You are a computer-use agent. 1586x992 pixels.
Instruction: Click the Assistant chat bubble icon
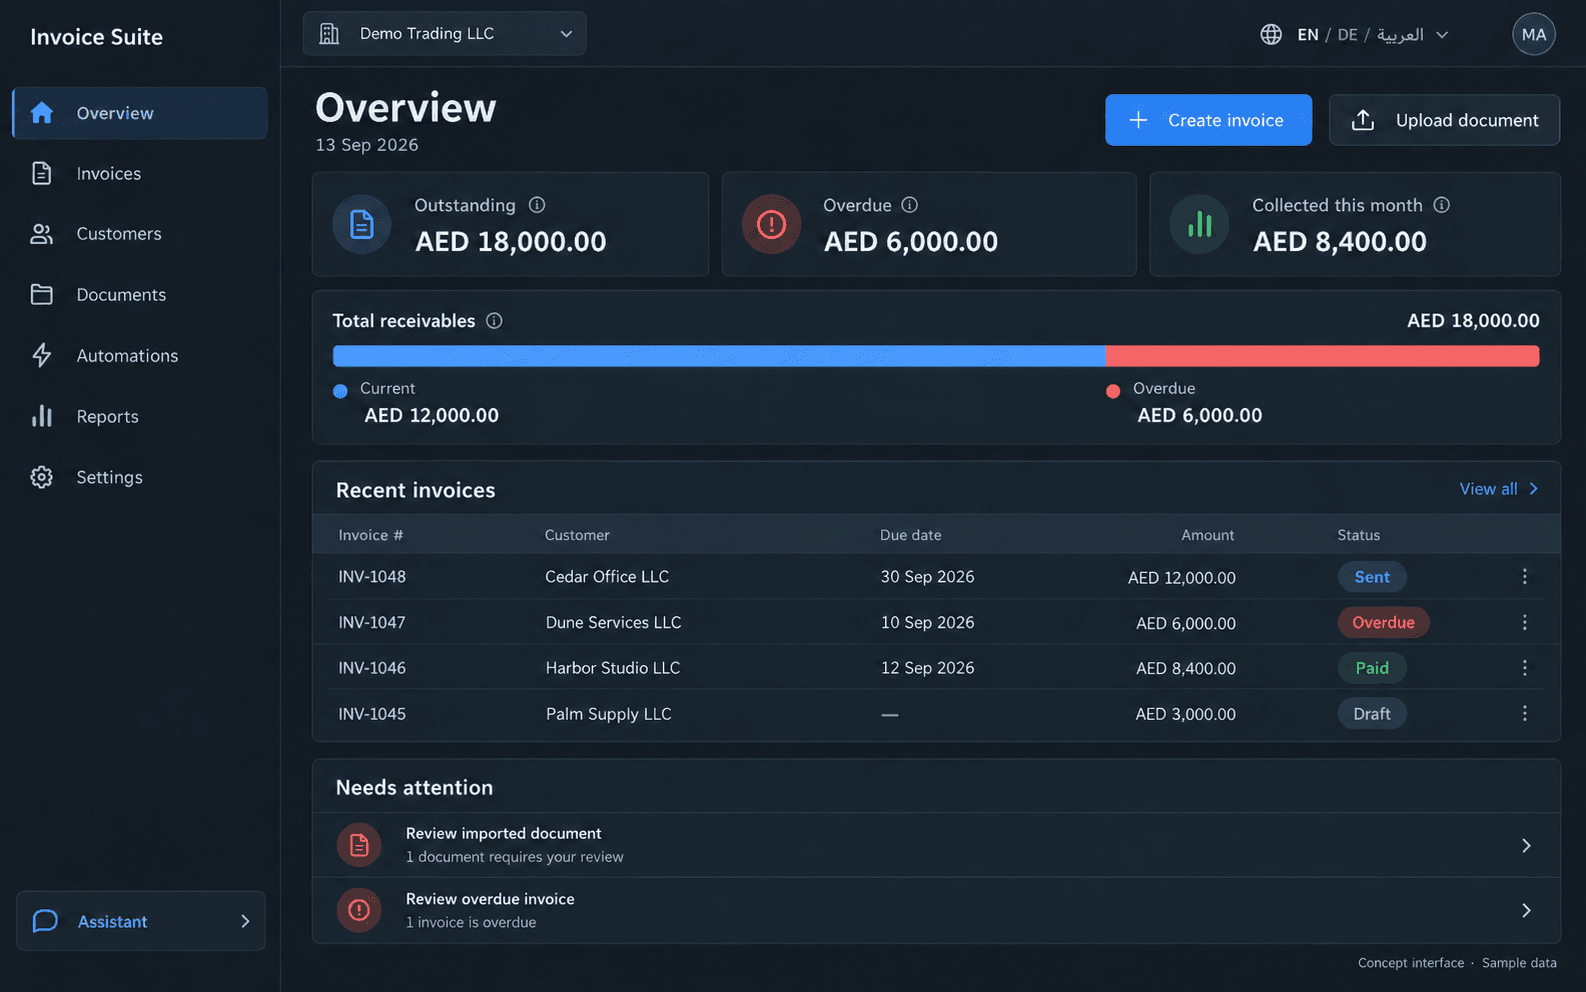tap(45, 921)
